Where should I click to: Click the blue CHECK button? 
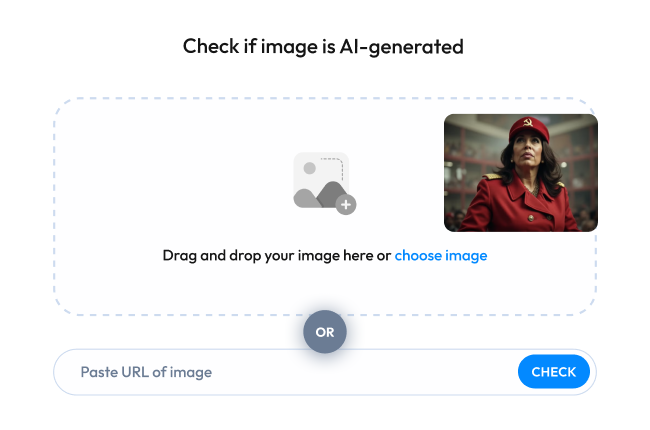(553, 372)
